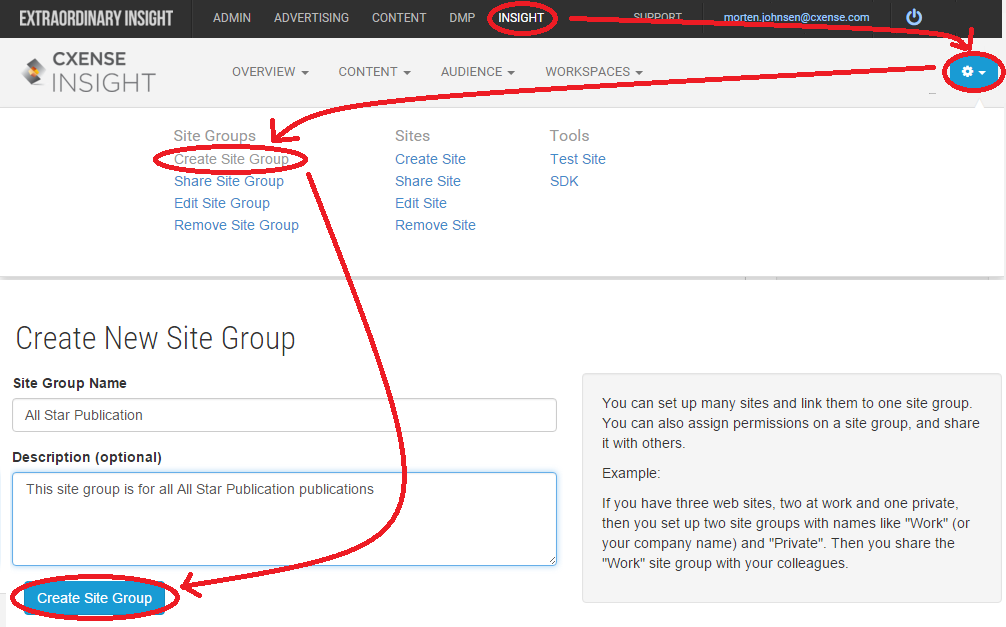Screen dimensions: 1006x627
Task: Click the Cxense Insight logo
Action: point(89,72)
